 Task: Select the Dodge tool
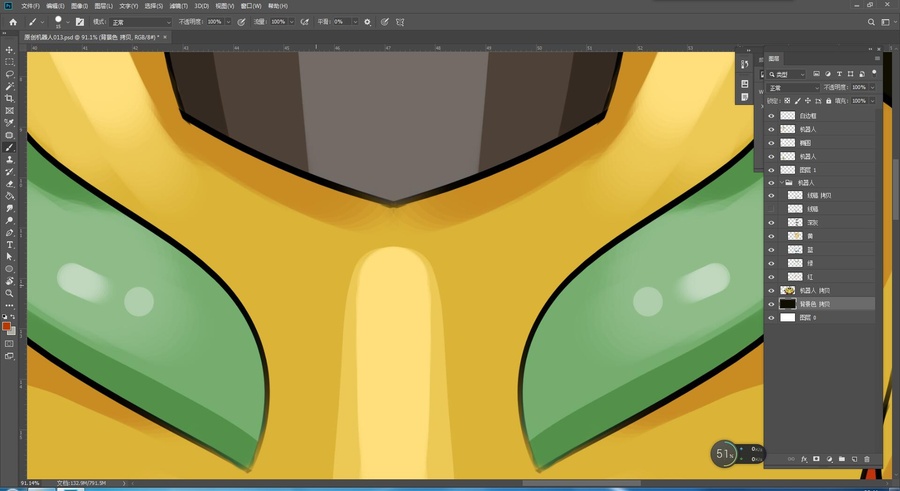pos(9,221)
